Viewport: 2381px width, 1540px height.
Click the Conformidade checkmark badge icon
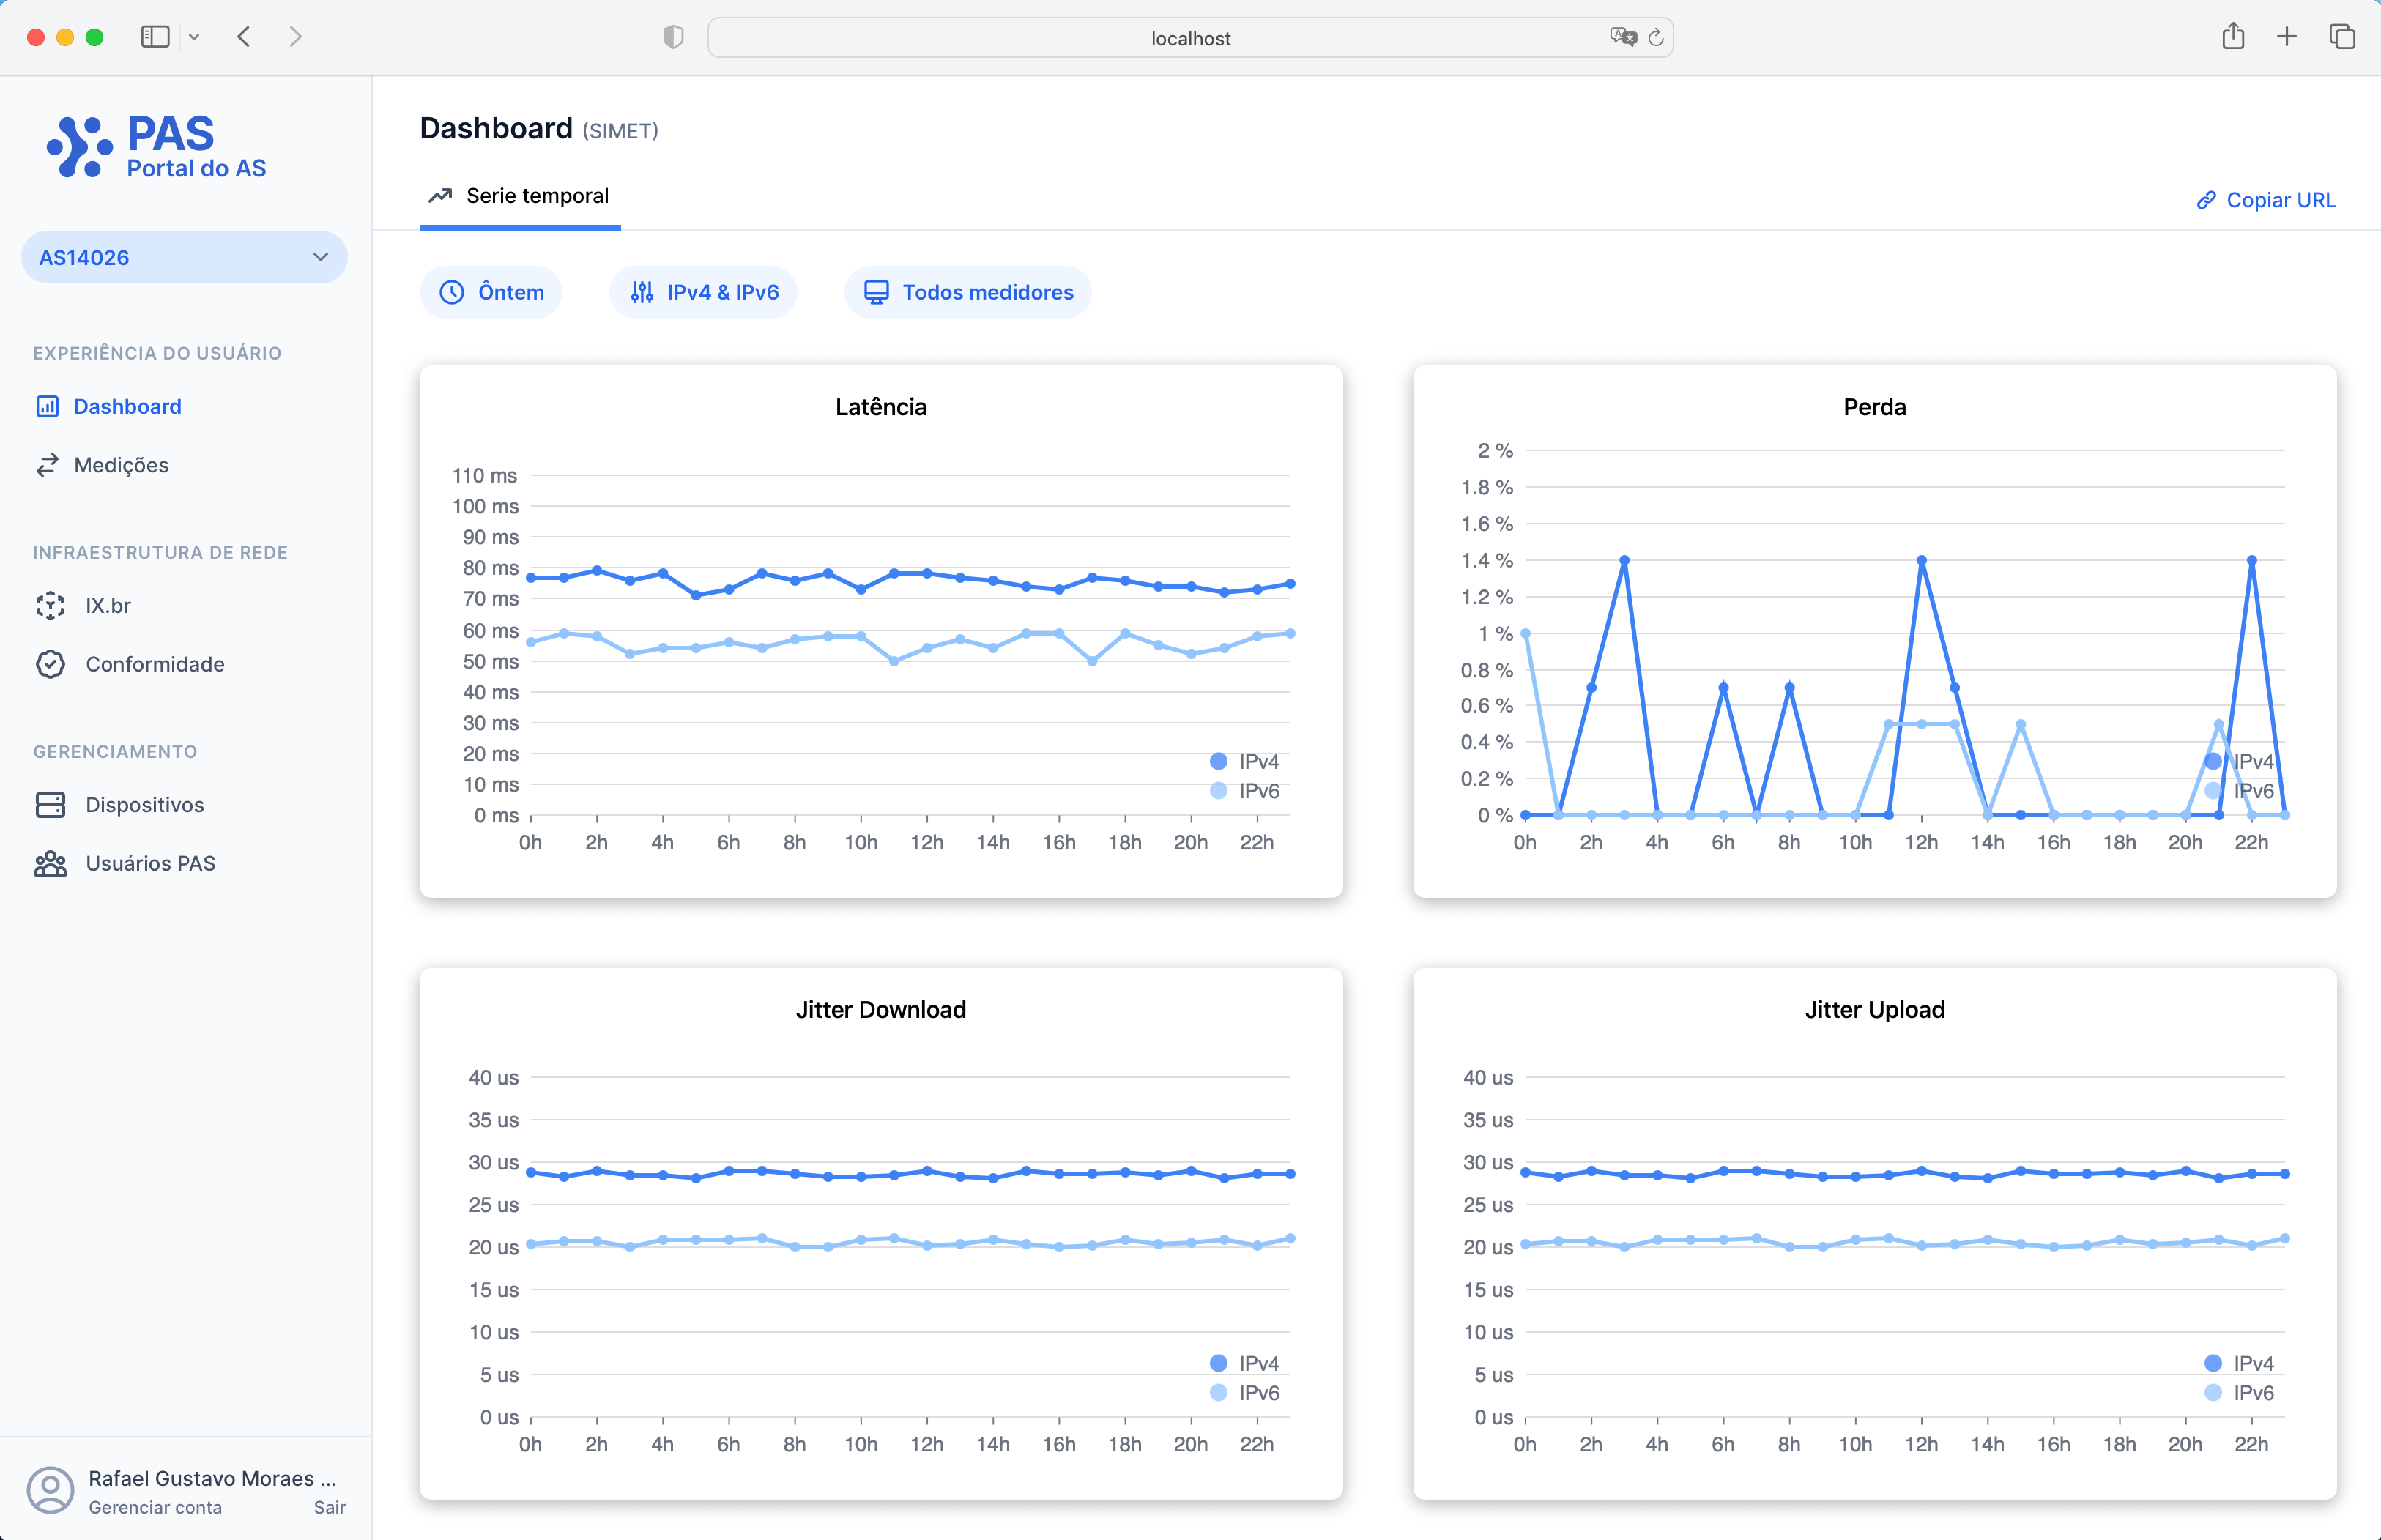[50, 664]
